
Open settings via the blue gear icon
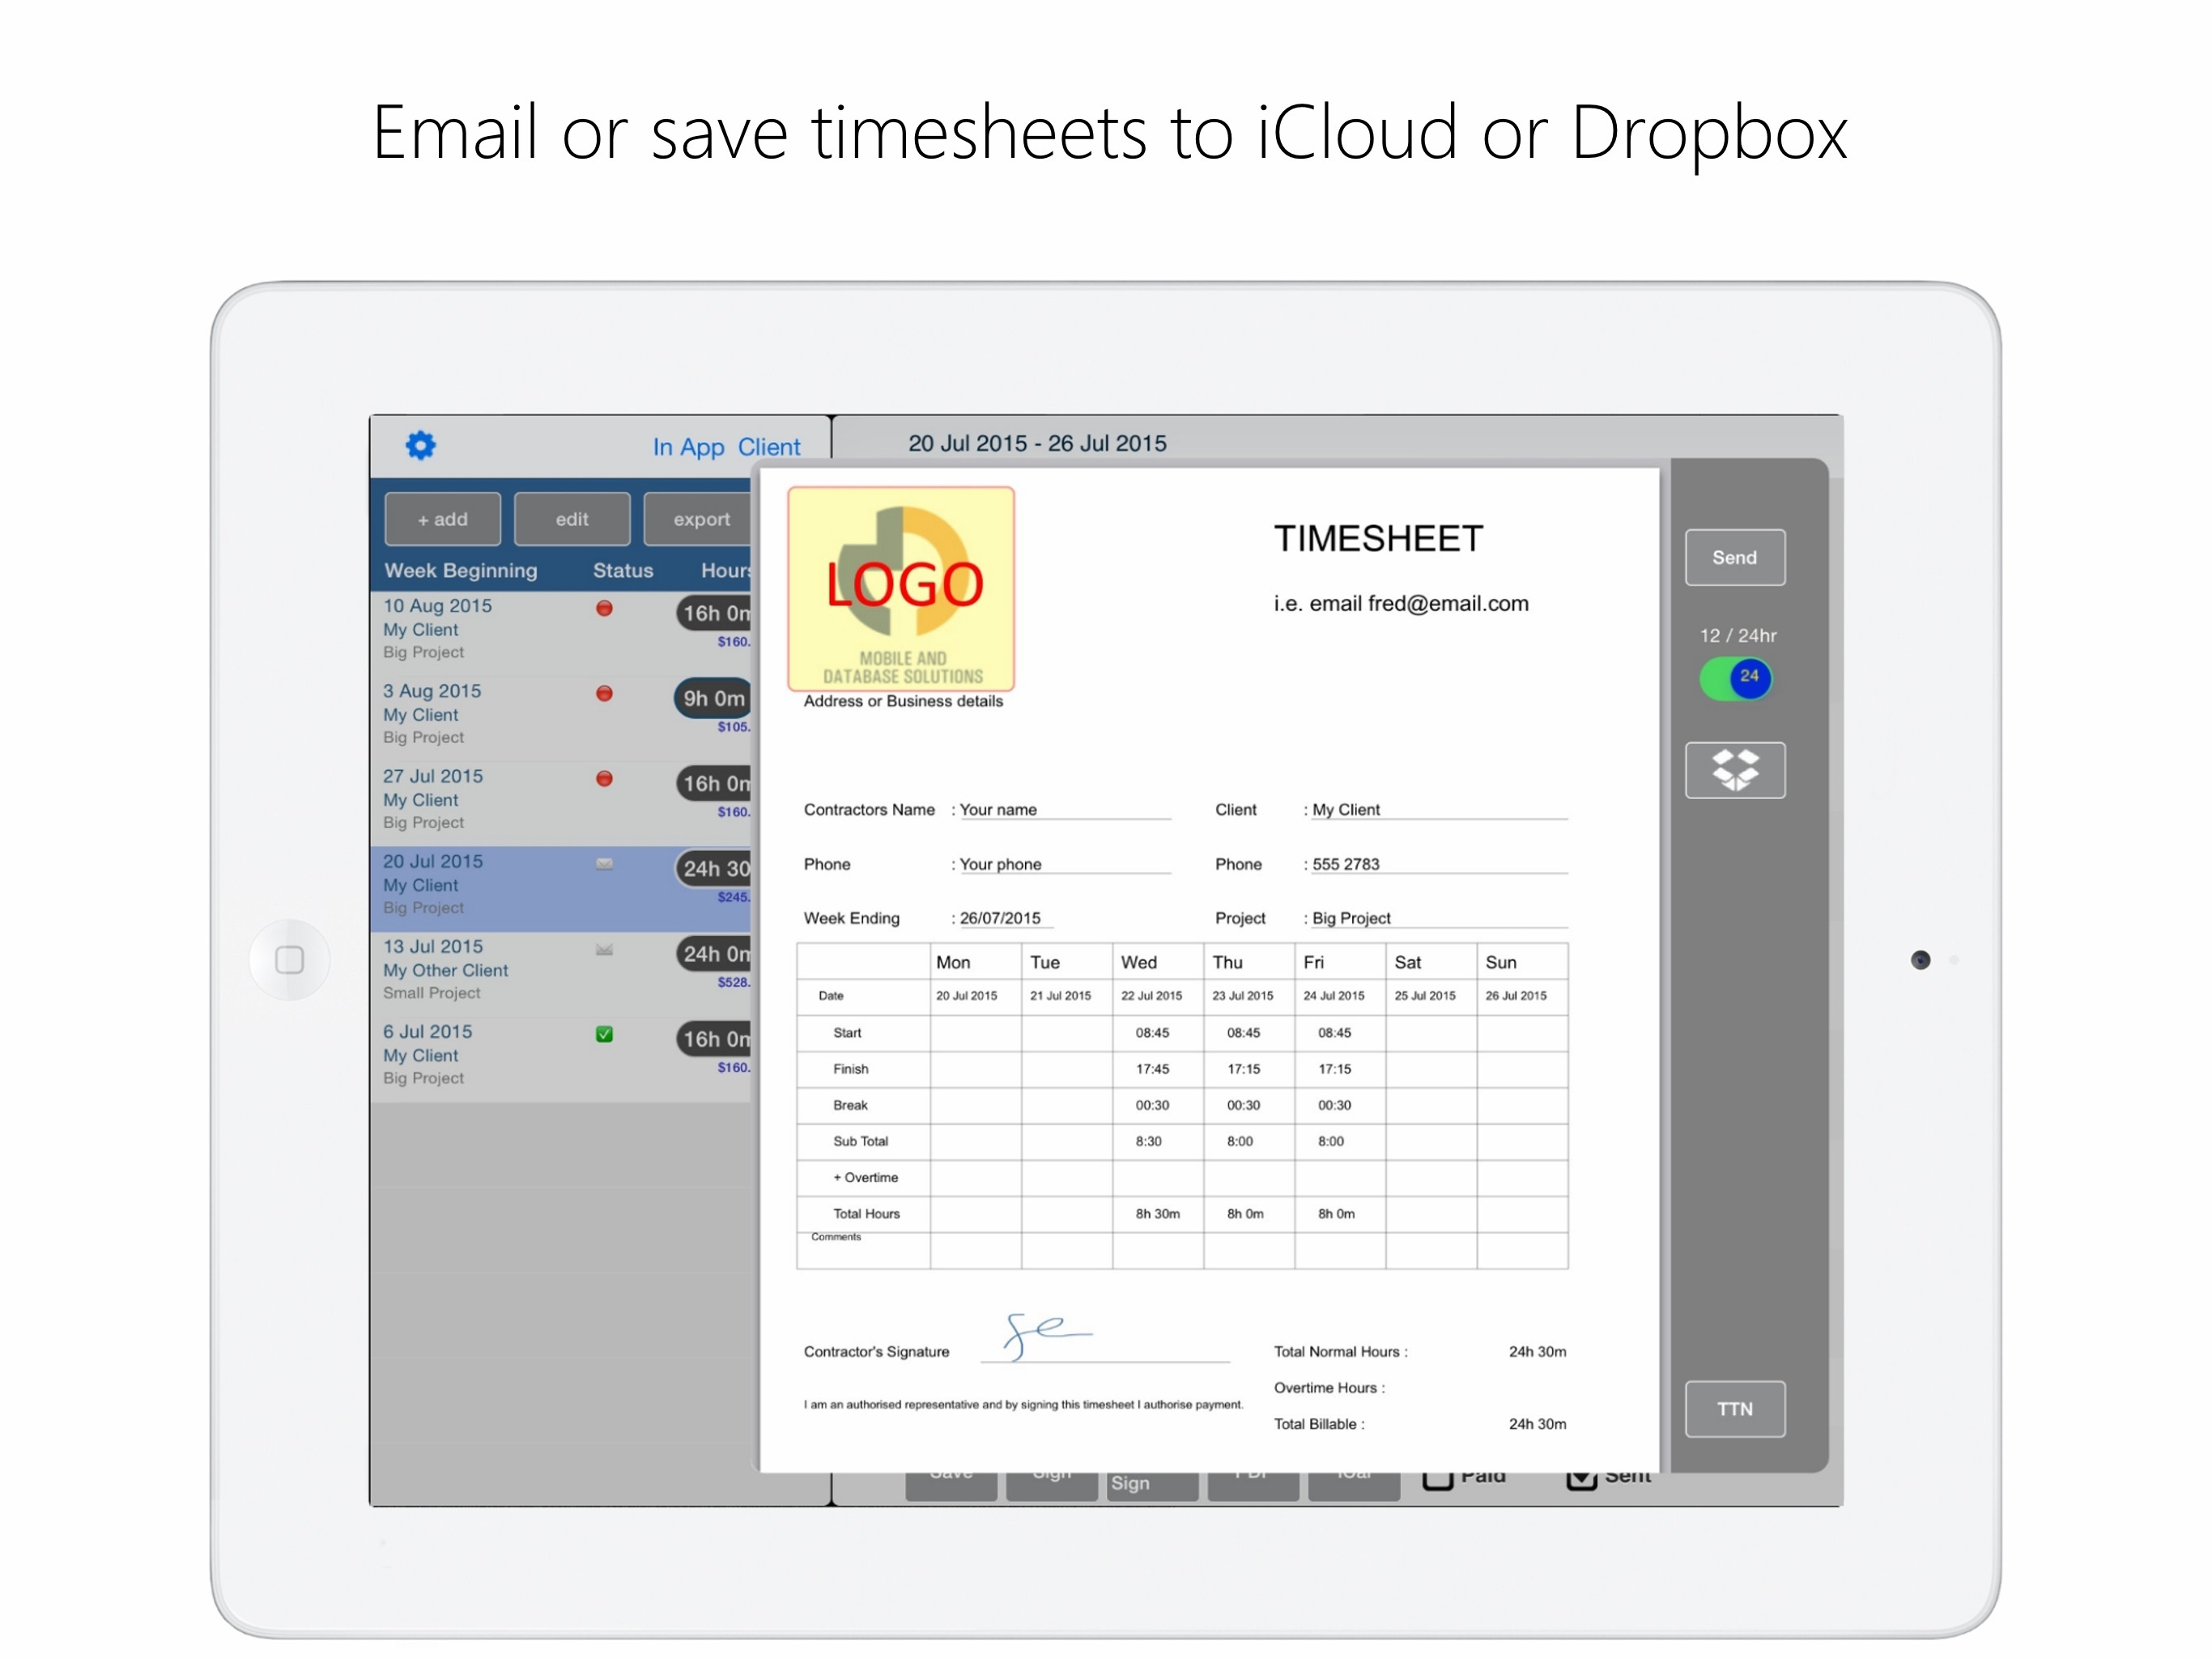point(420,445)
